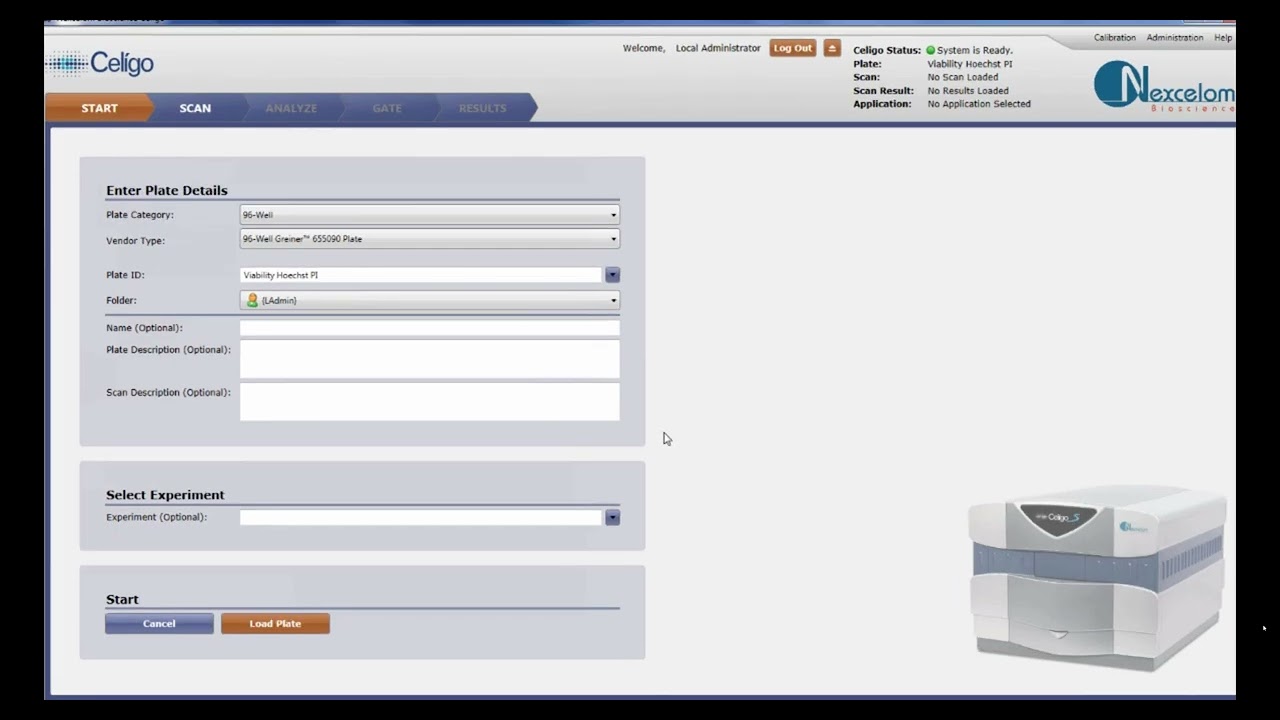This screenshot has width=1280, height=720.
Task: Switch to the RESULTS tab
Action: (x=482, y=108)
